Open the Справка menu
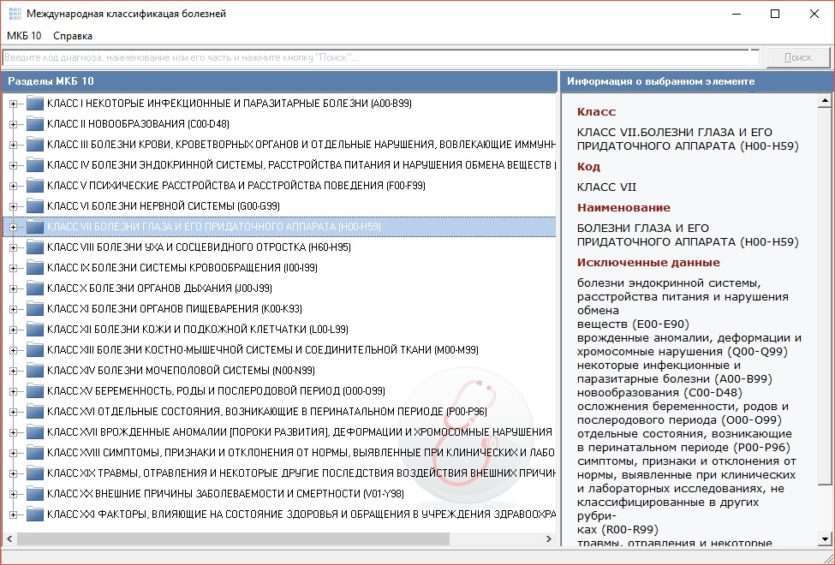835x565 pixels. pyautogui.click(x=73, y=36)
